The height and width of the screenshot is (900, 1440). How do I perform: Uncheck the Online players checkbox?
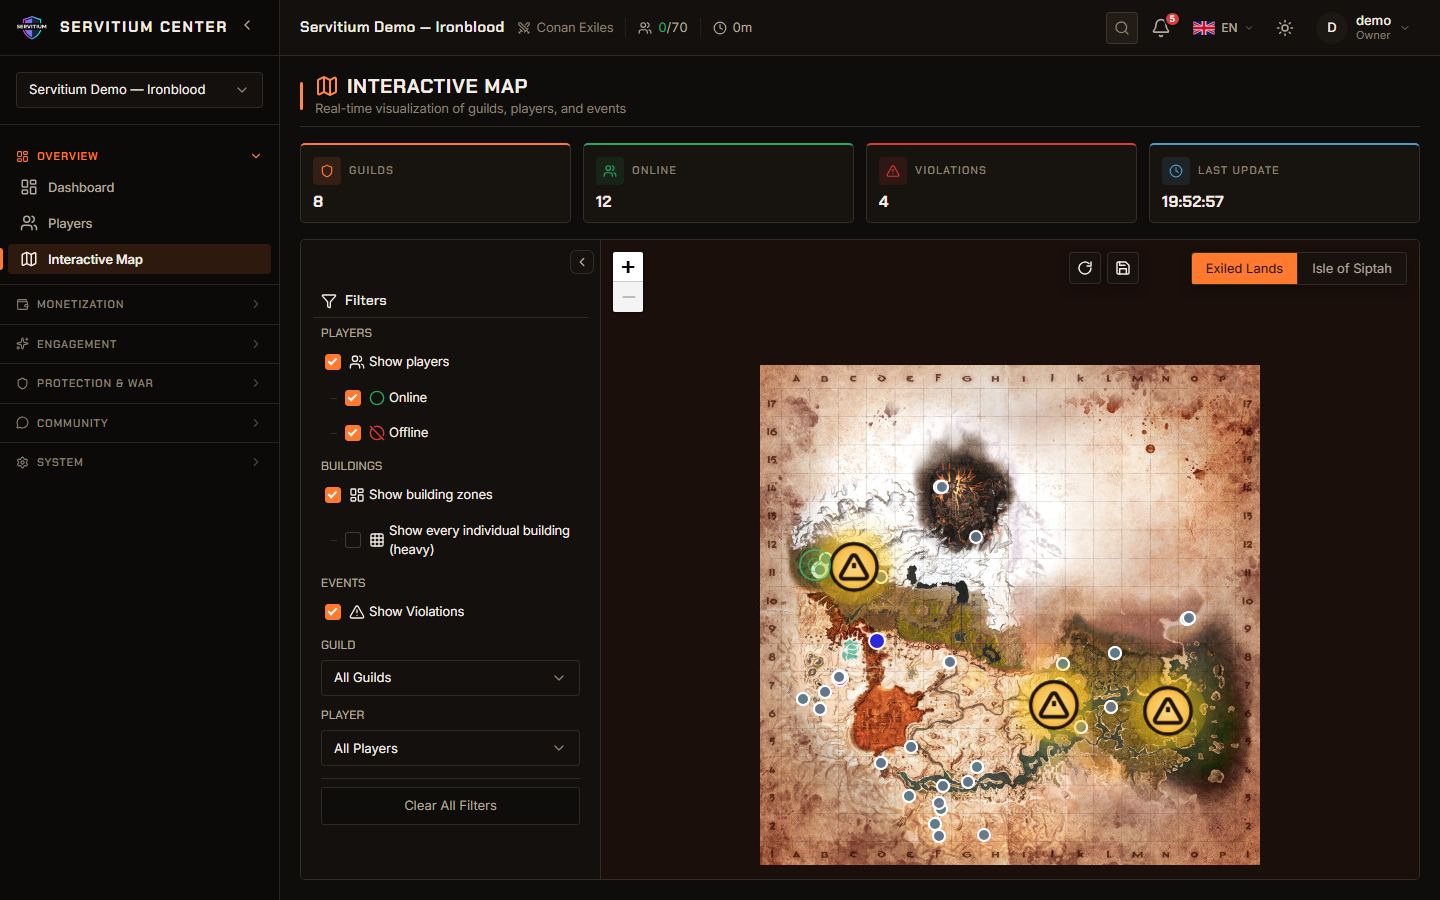[353, 398]
